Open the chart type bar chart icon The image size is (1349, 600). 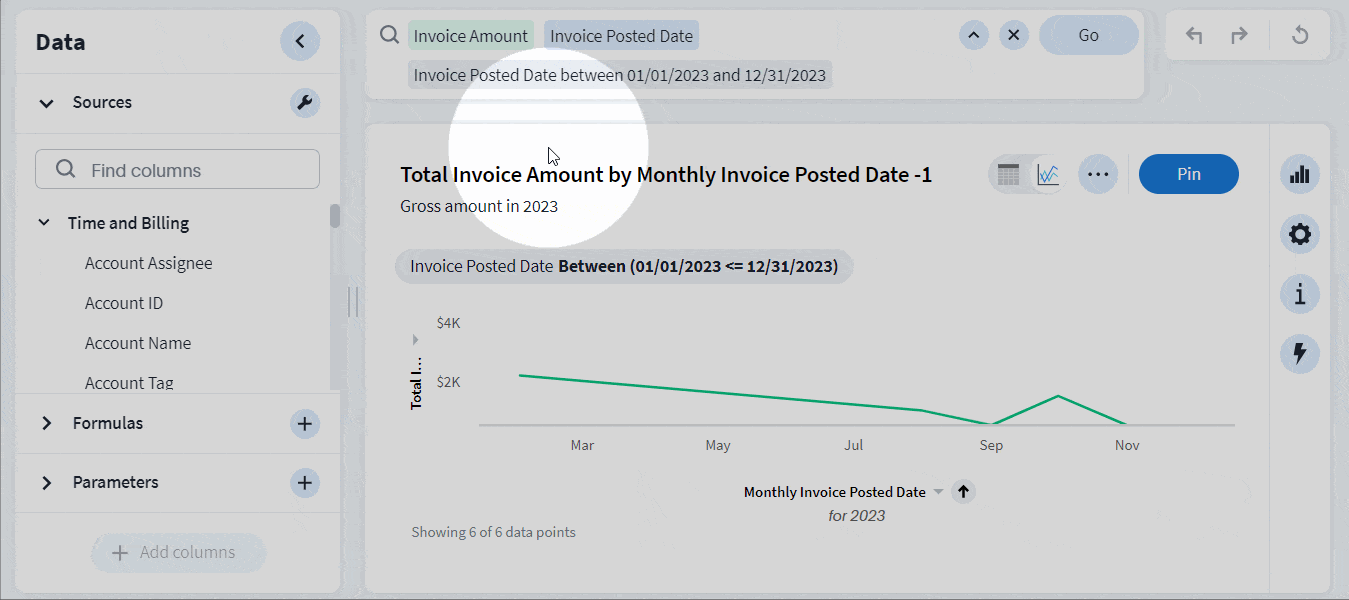[1299, 175]
